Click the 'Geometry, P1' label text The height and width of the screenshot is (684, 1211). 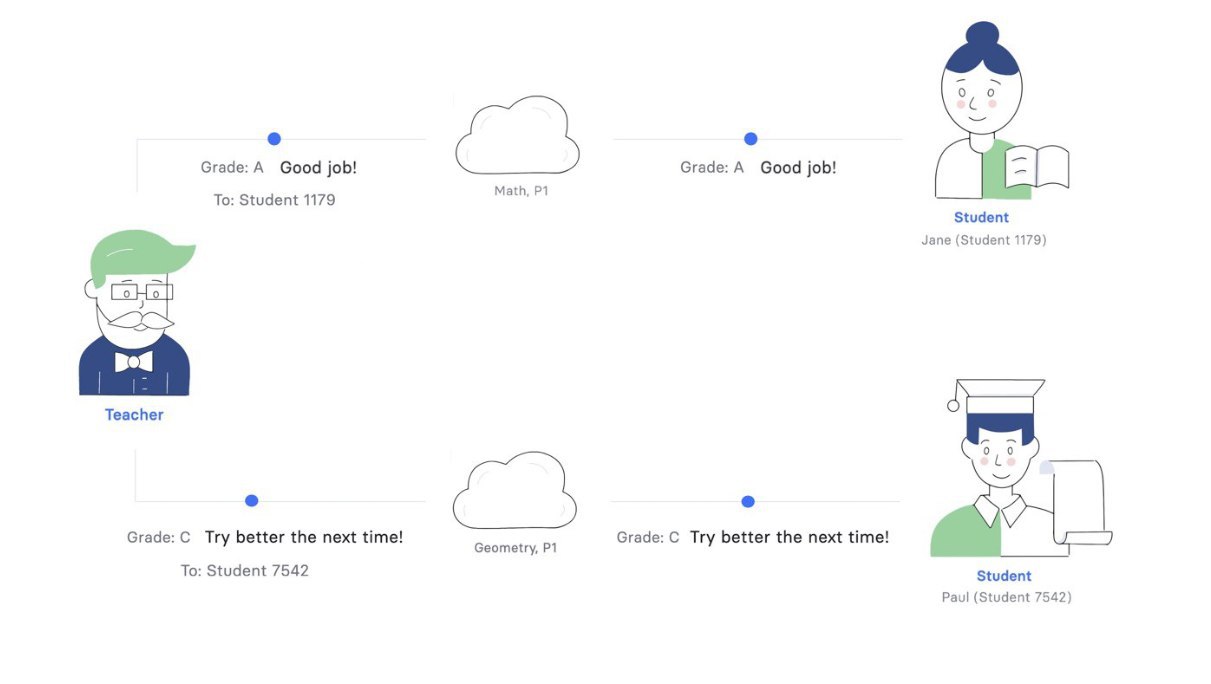pyautogui.click(x=516, y=548)
